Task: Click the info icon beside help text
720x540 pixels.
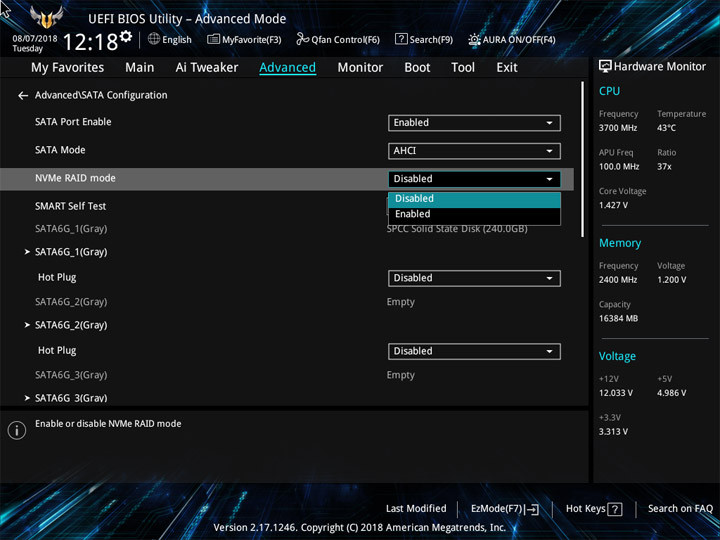Action: 17,430
